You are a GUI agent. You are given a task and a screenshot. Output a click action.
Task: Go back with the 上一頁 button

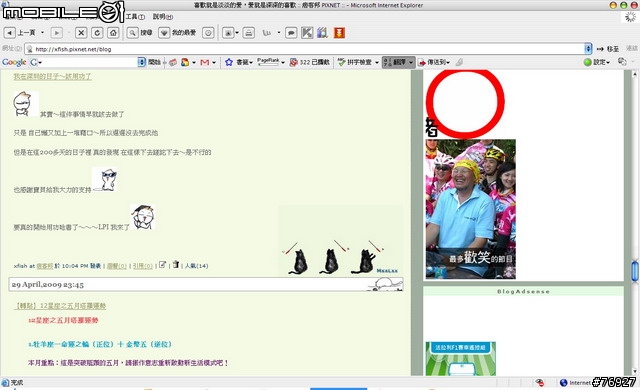tap(19, 33)
